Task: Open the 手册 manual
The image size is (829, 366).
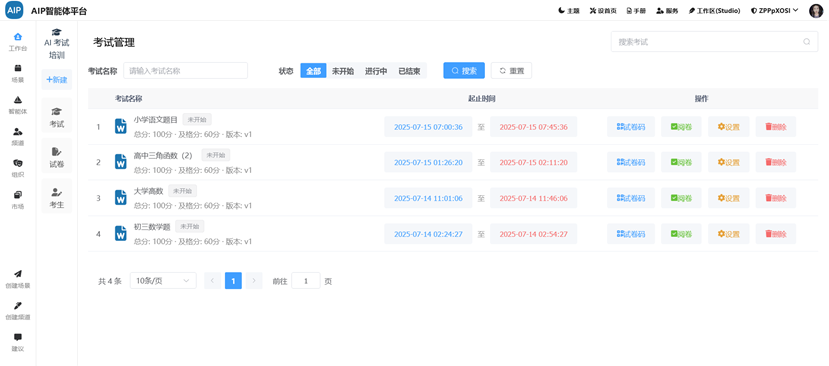Action: [637, 11]
